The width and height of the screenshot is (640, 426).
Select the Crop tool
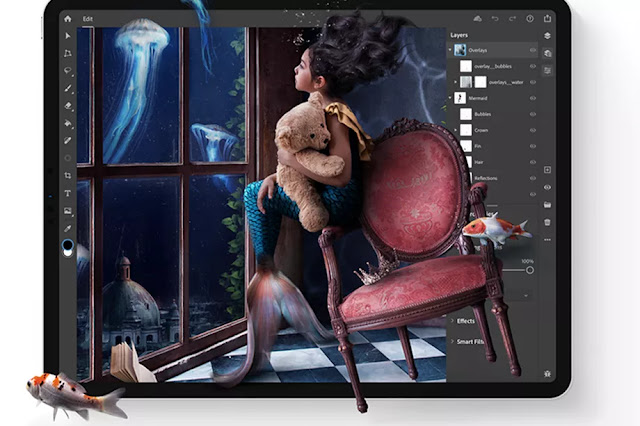click(x=68, y=175)
